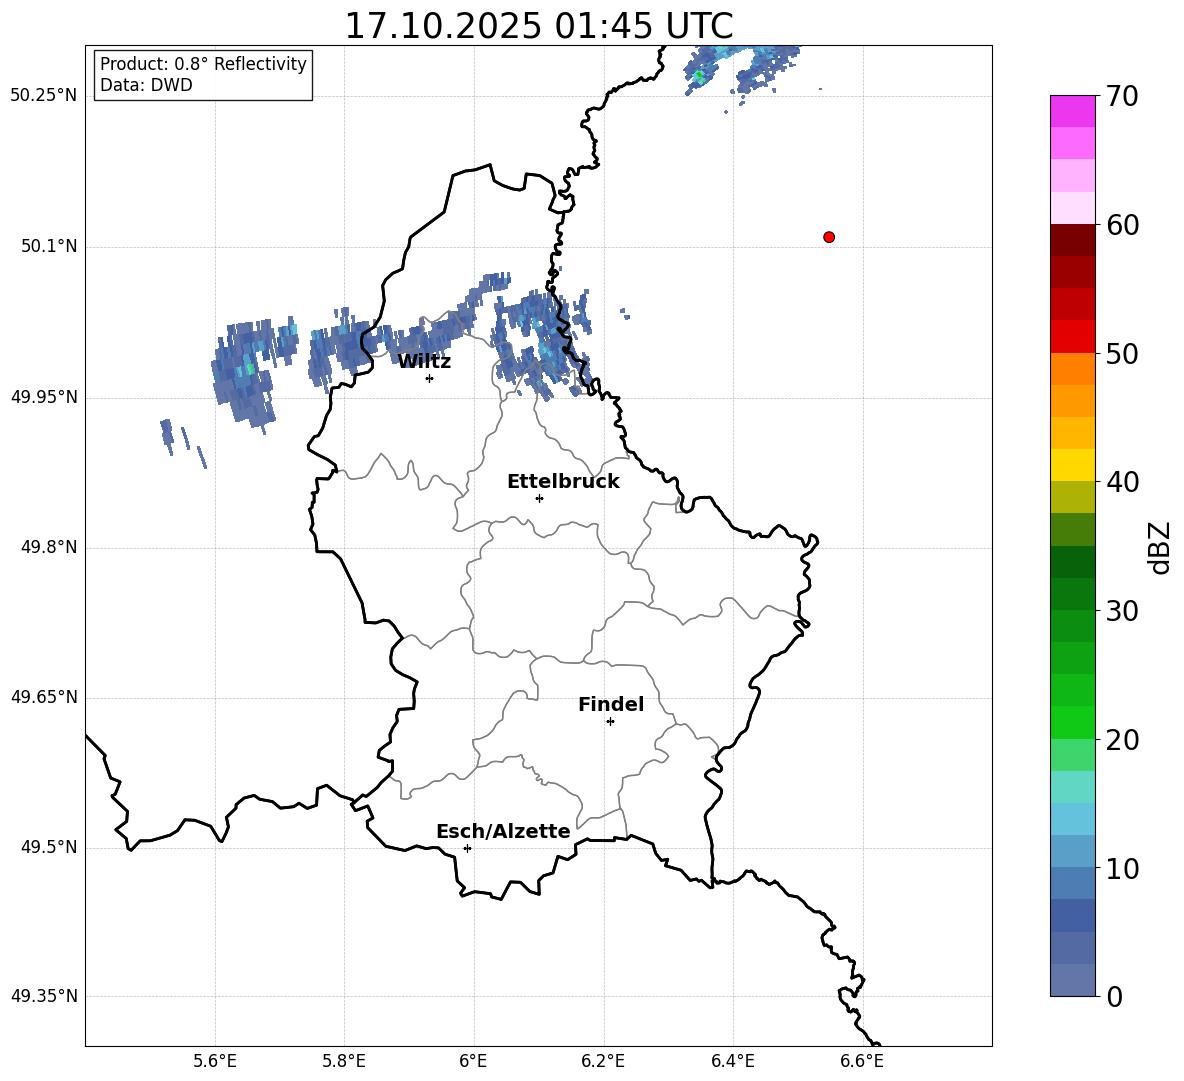Click the 40 value on the colorbar
The height and width of the screenshot is (1081, 1184).
1122,482
